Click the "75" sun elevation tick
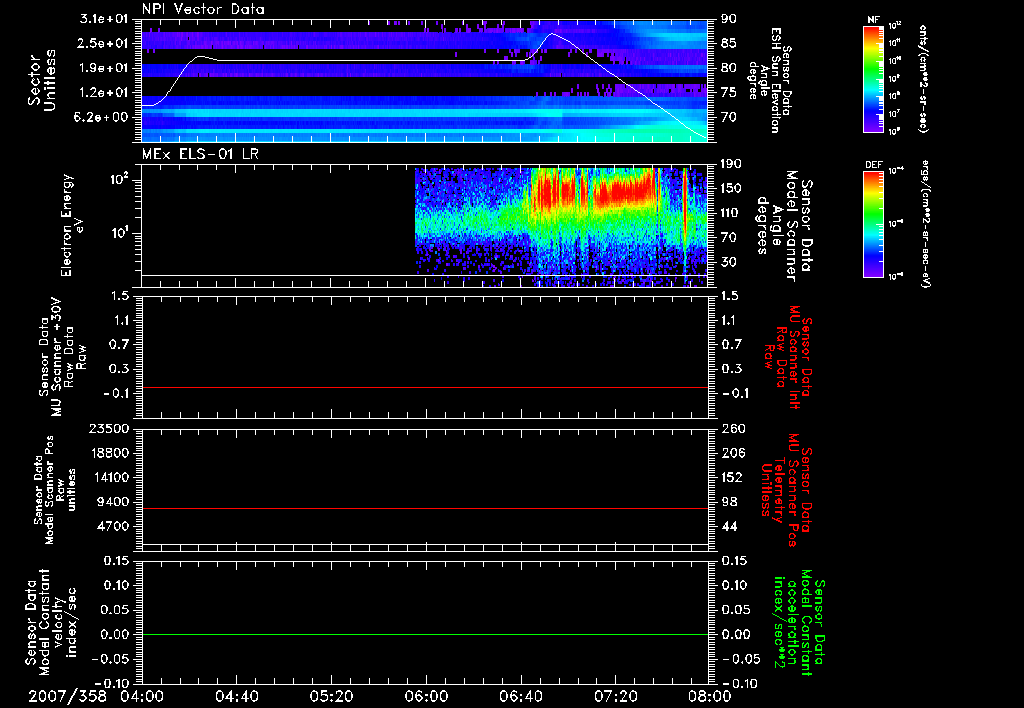Screen dimensions: 1024x708 (728, 93)
